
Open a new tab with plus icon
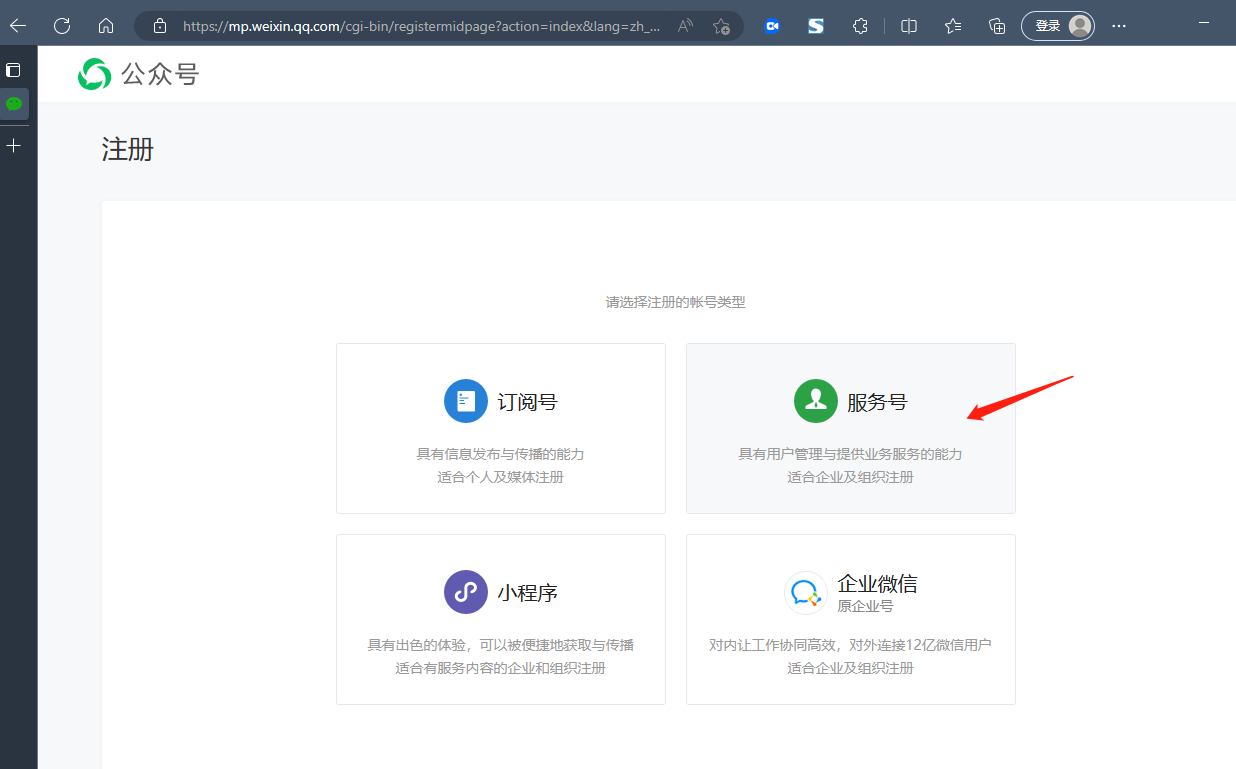pos(14,146)
